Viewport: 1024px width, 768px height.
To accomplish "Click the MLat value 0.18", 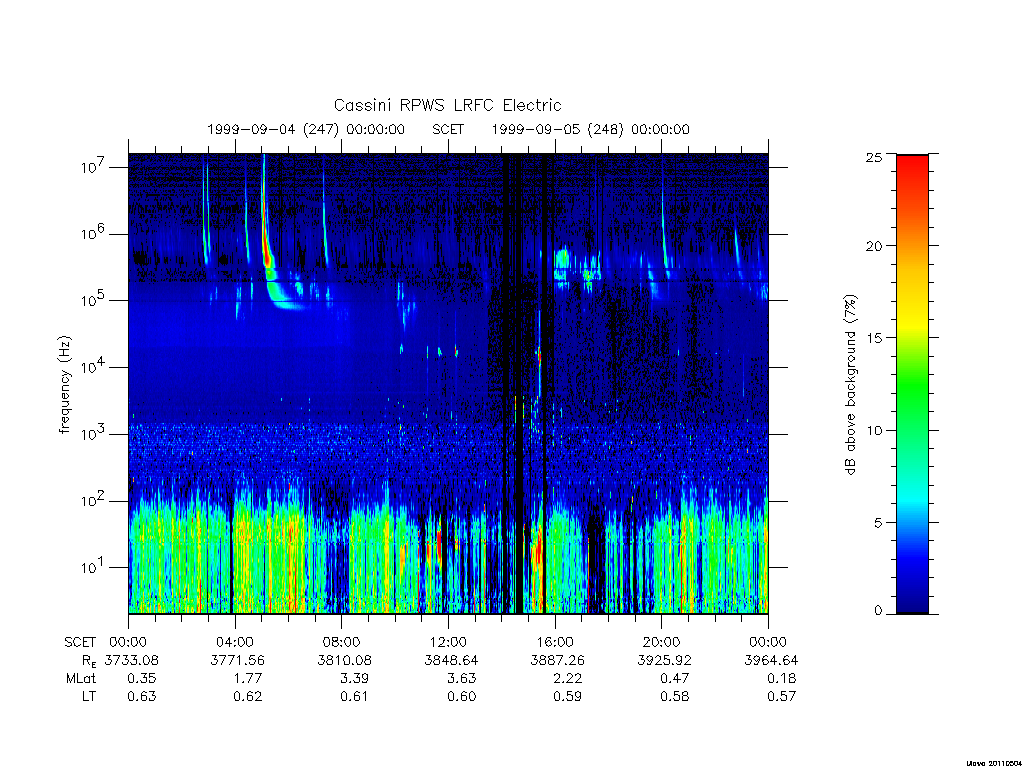I will (x=781, y=679).
